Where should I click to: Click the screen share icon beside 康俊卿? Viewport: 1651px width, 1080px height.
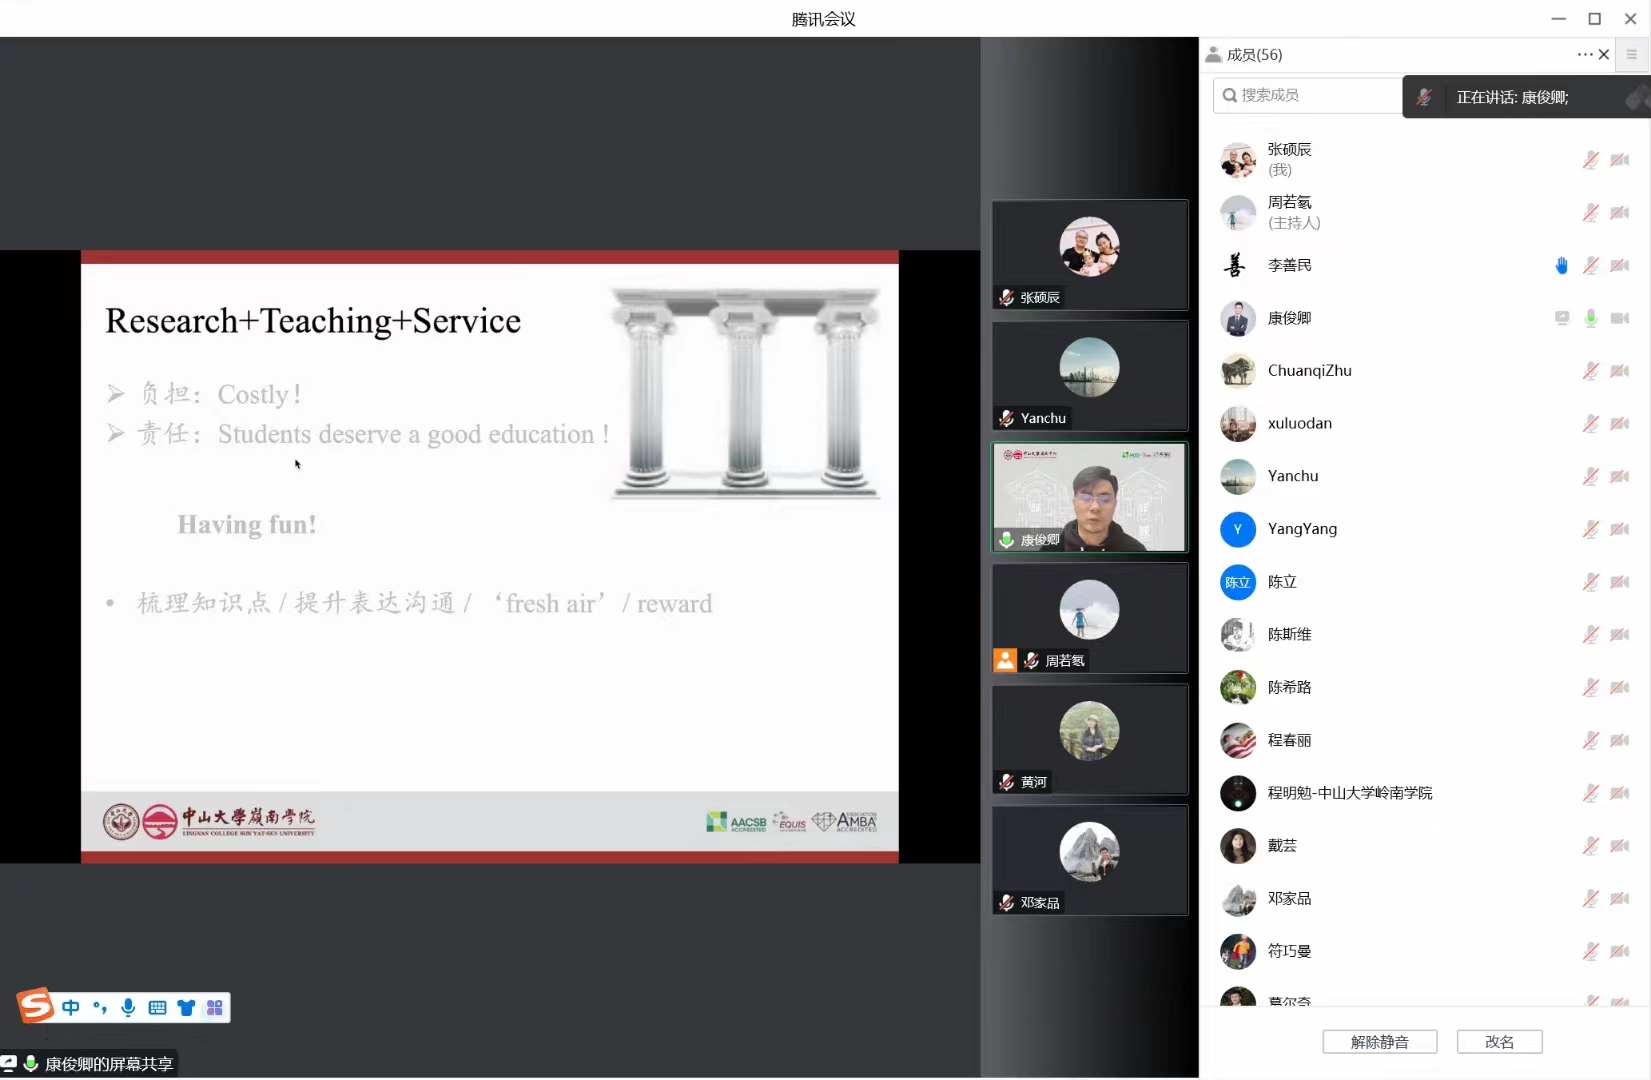(x=1561, y=318)
